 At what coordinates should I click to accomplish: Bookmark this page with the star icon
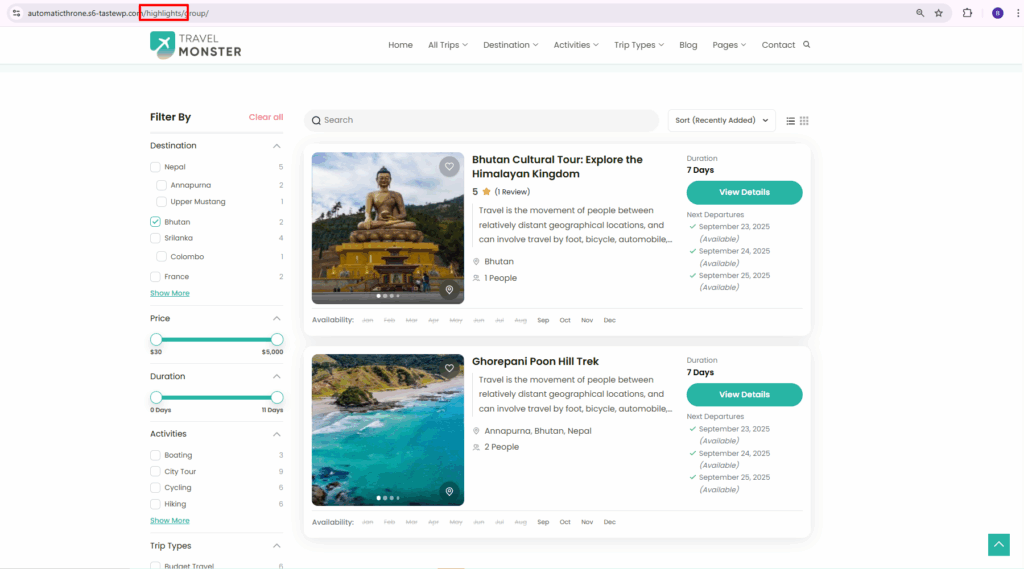[x=938, y=13]
